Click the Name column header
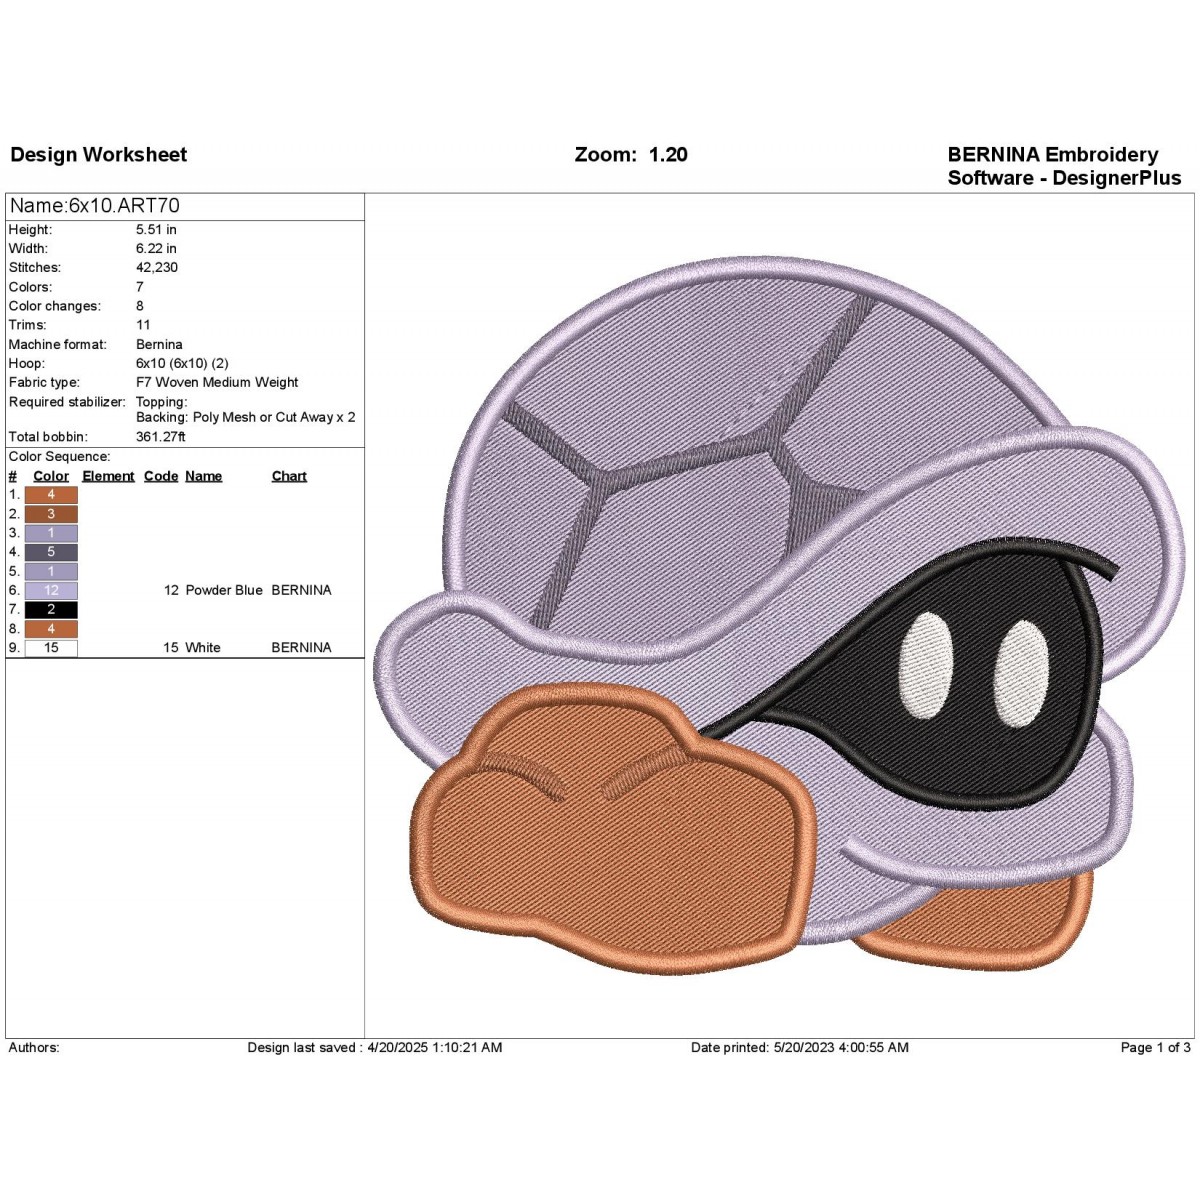This screenshot has height=1200, width=1200. point(204,476)
